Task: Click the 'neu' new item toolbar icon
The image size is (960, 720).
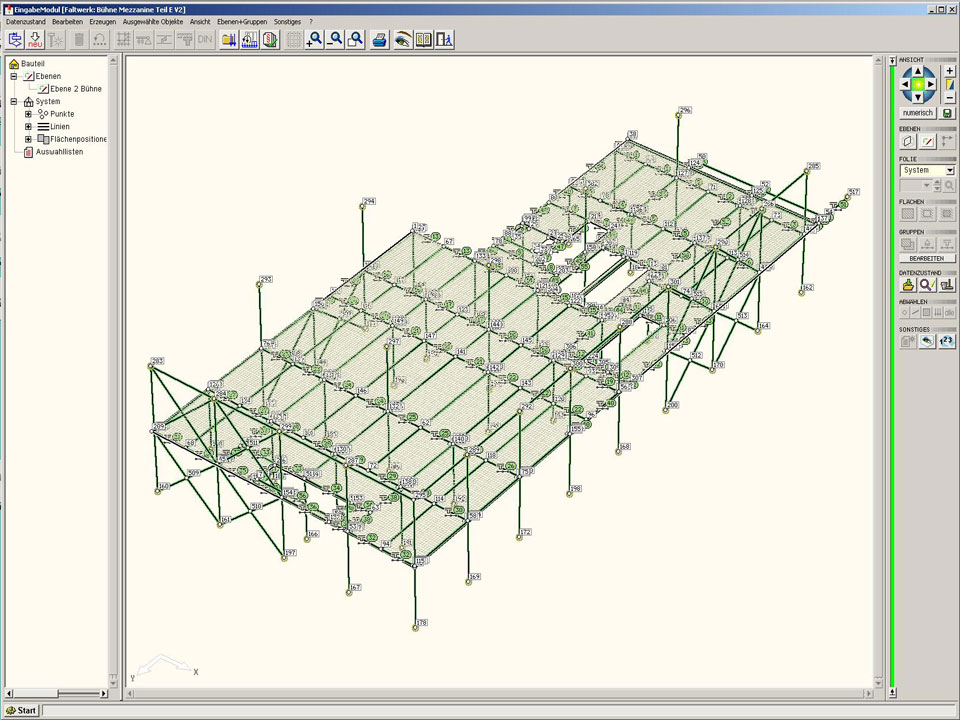Action: coord(35,40)
